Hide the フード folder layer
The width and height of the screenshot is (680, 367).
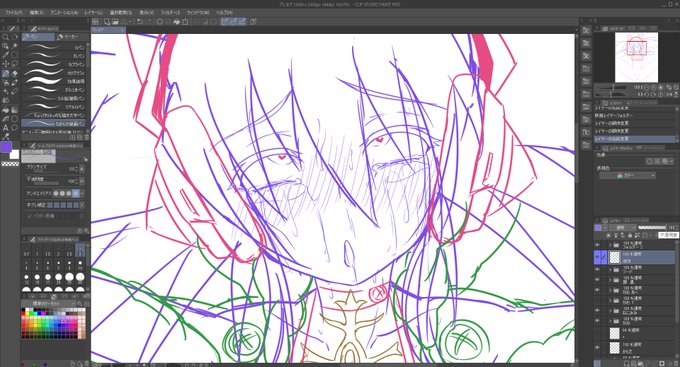(597, 269)
